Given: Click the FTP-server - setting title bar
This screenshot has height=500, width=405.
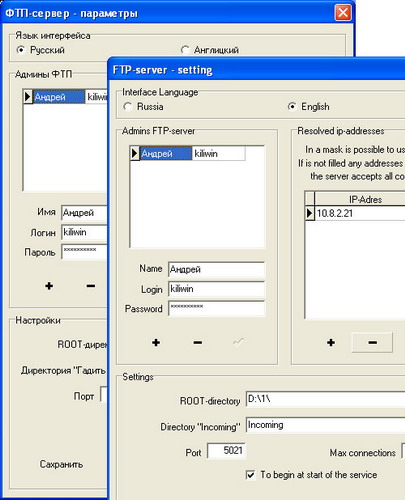Looking at the screenshot, I should point(257,70).
